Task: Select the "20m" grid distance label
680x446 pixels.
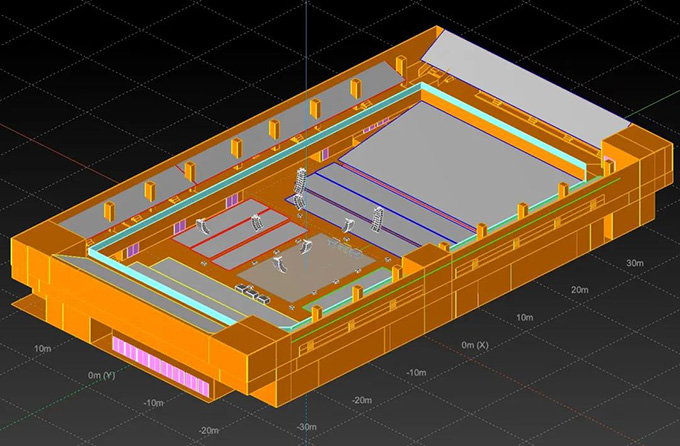Action: [579, 290]
